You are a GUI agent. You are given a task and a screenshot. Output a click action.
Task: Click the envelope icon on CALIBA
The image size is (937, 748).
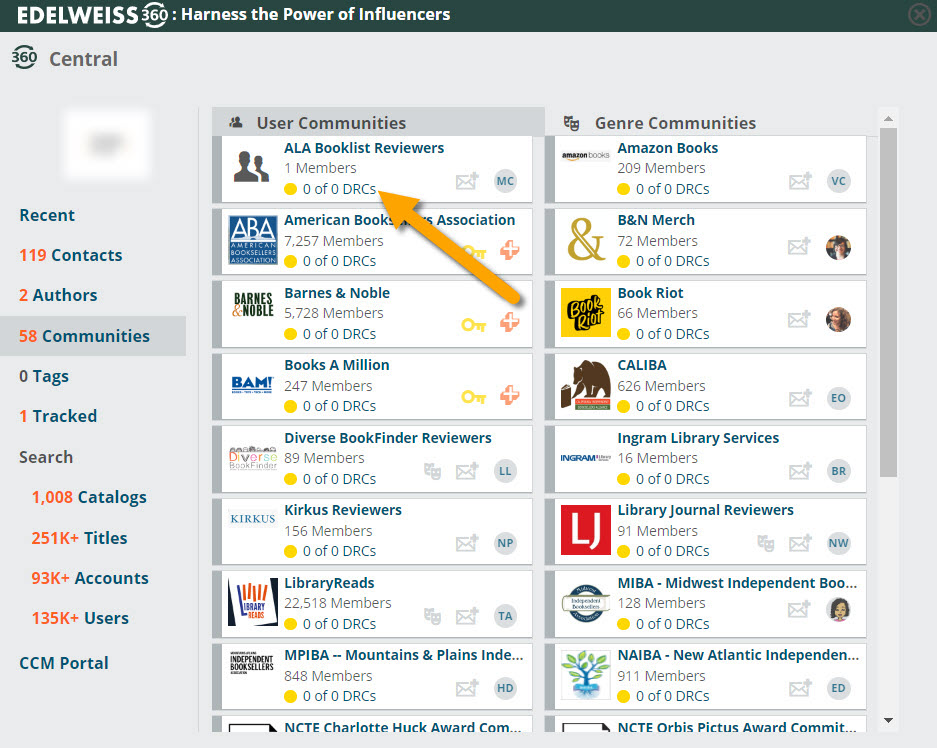point(800,398)
